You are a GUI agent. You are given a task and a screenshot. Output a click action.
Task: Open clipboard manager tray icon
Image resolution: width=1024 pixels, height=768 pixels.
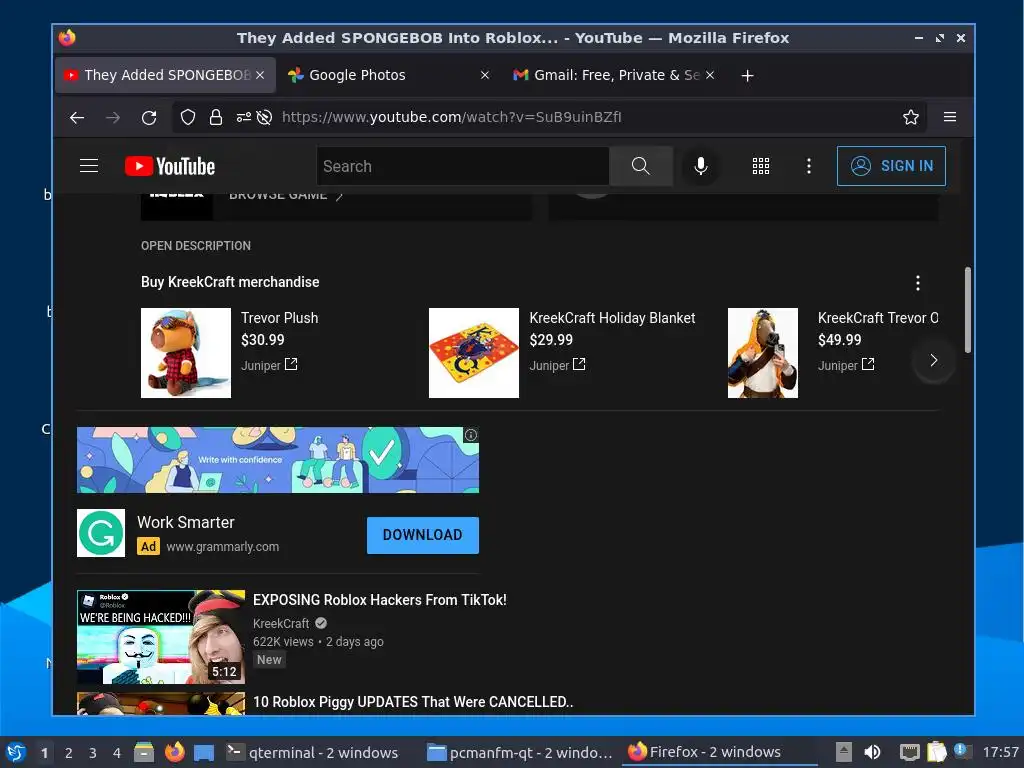click(x=936, y=752)
